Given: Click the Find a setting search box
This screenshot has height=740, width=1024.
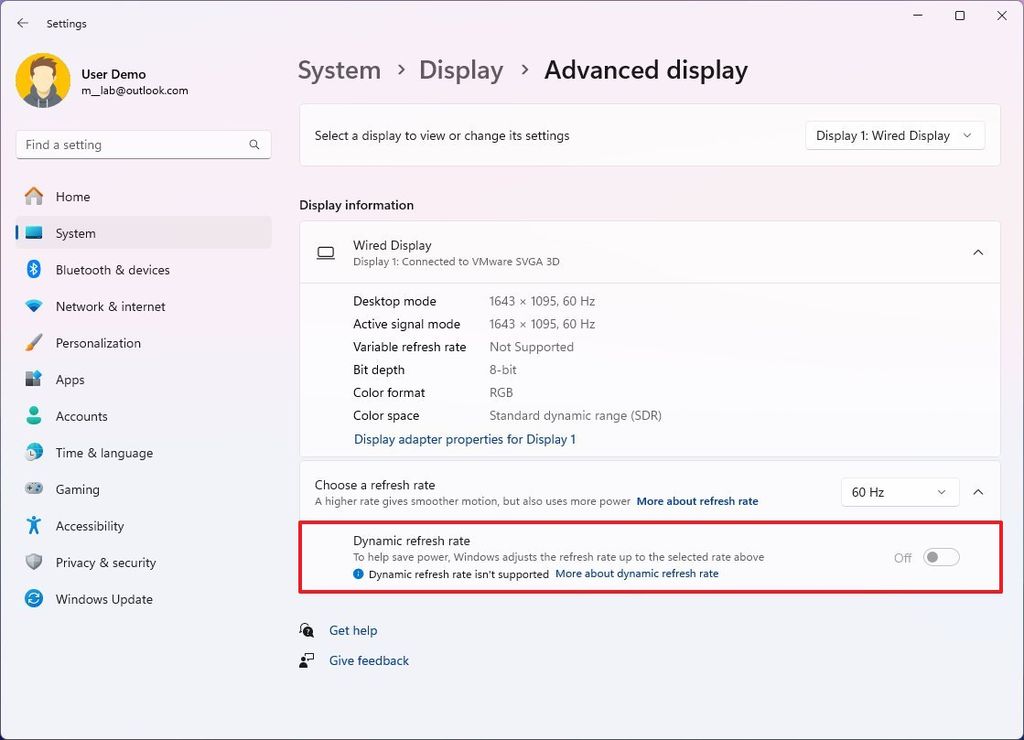Looking at the screenshot, I should (x=143, y=144).
